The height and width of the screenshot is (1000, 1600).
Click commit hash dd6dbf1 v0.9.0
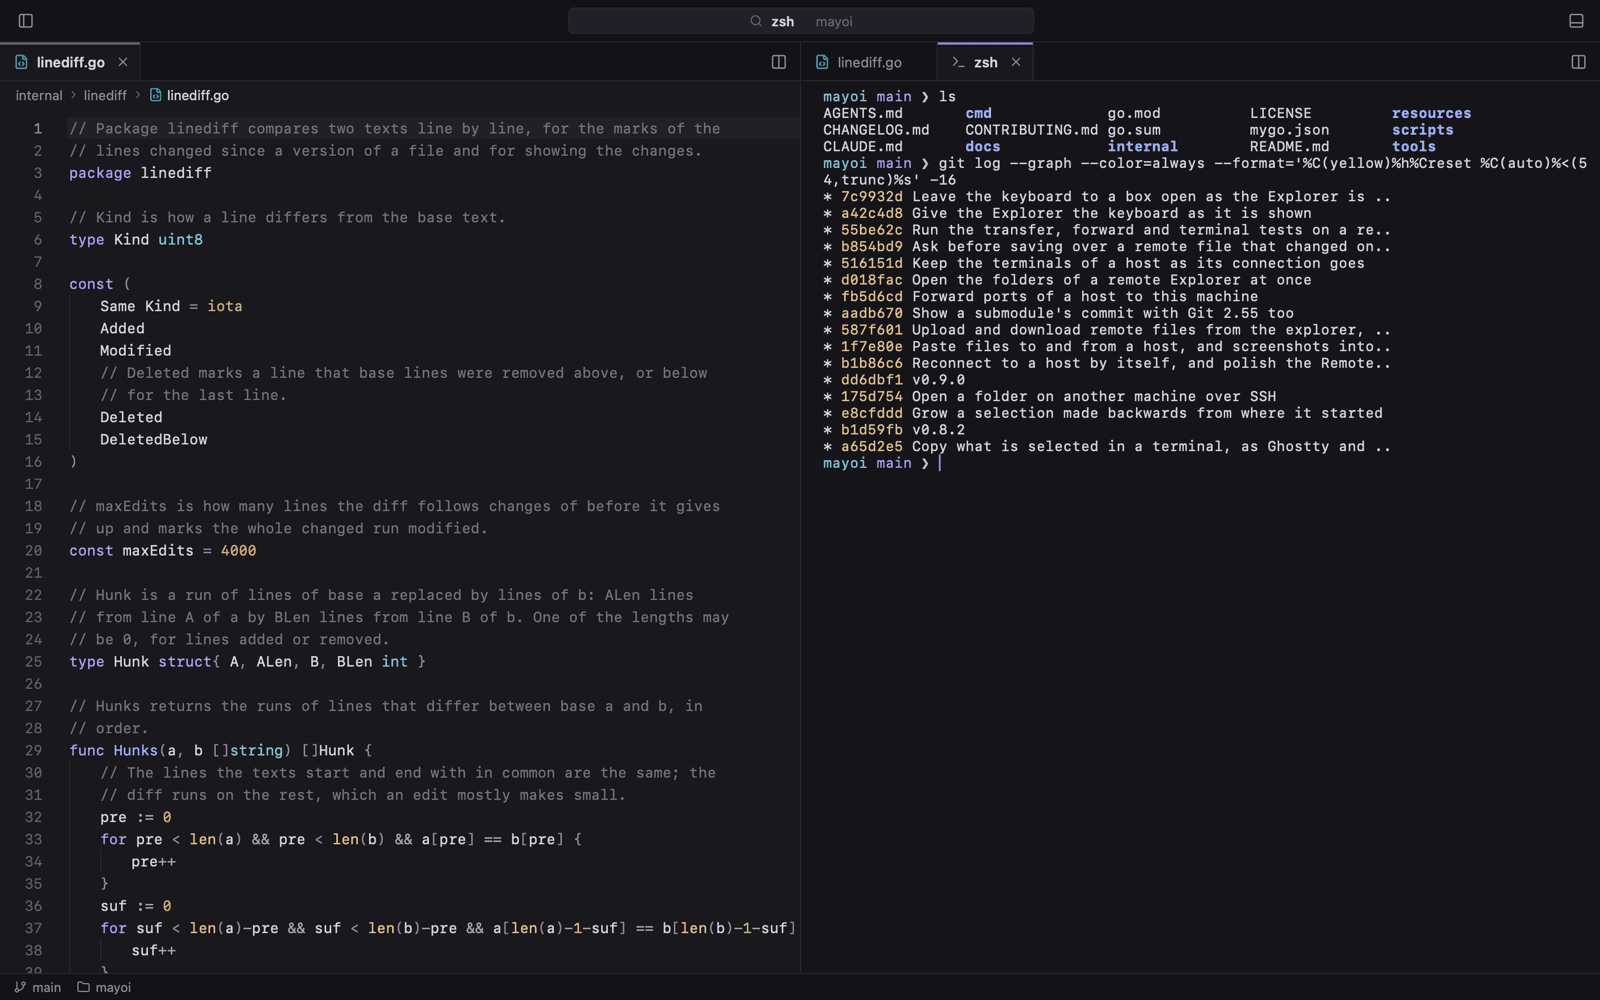[x=871, y=380]
